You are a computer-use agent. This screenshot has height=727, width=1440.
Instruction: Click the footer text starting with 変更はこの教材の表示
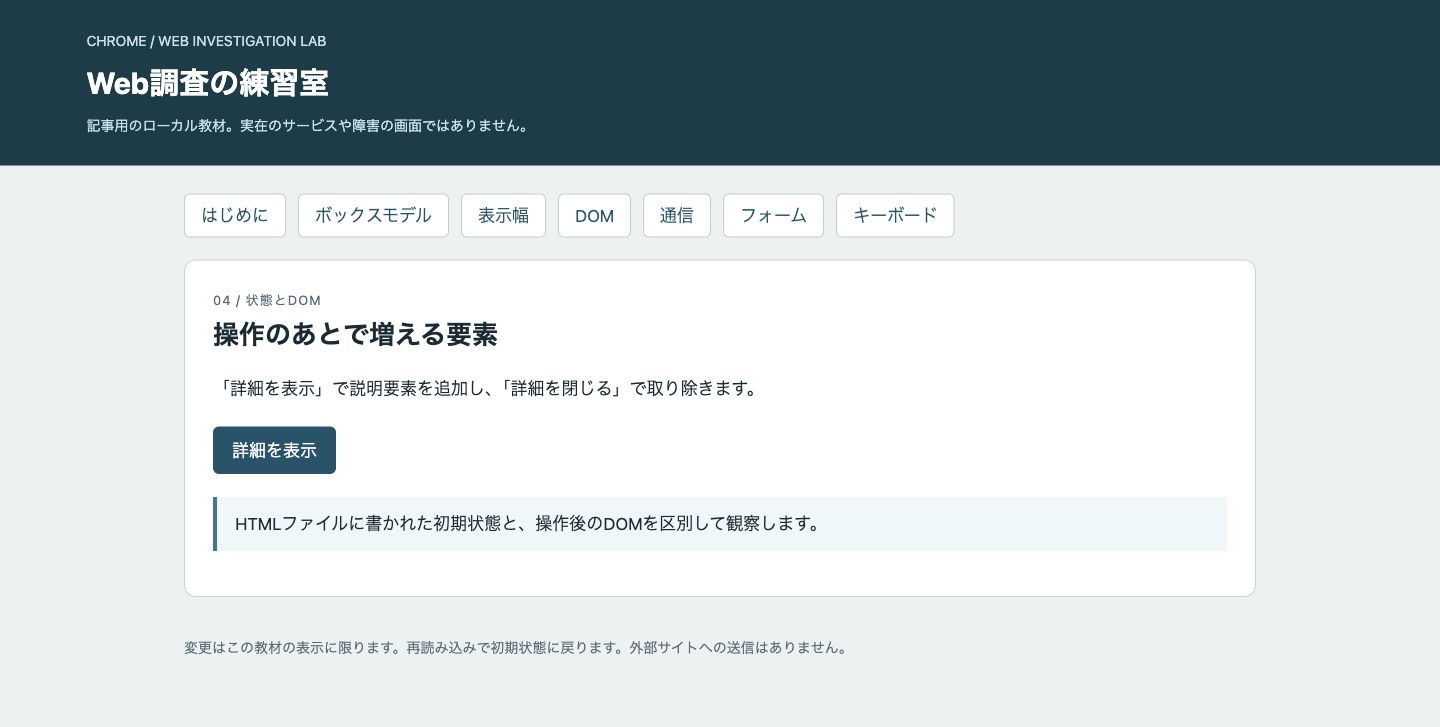(x=518, y=647)
